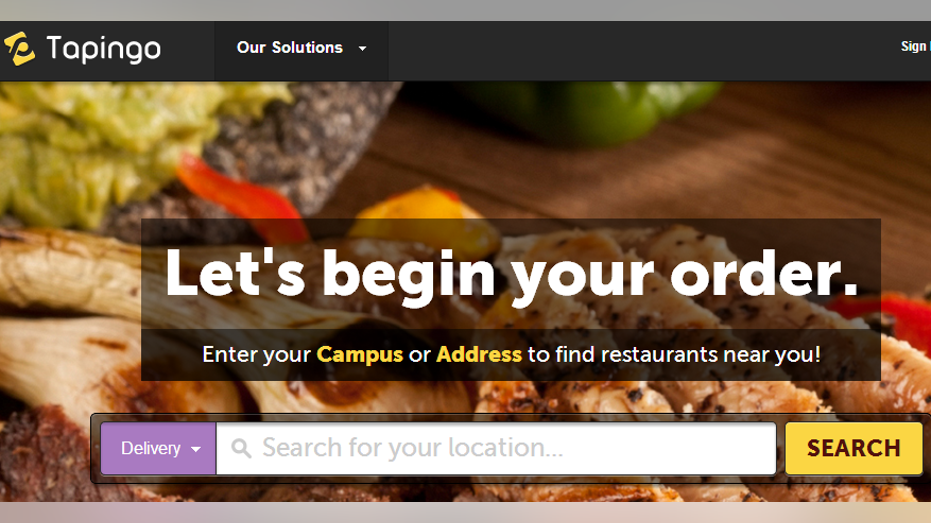931x523 pixels.
Task: Click the empty dark navigation bar area
Action: click(641, 50)
